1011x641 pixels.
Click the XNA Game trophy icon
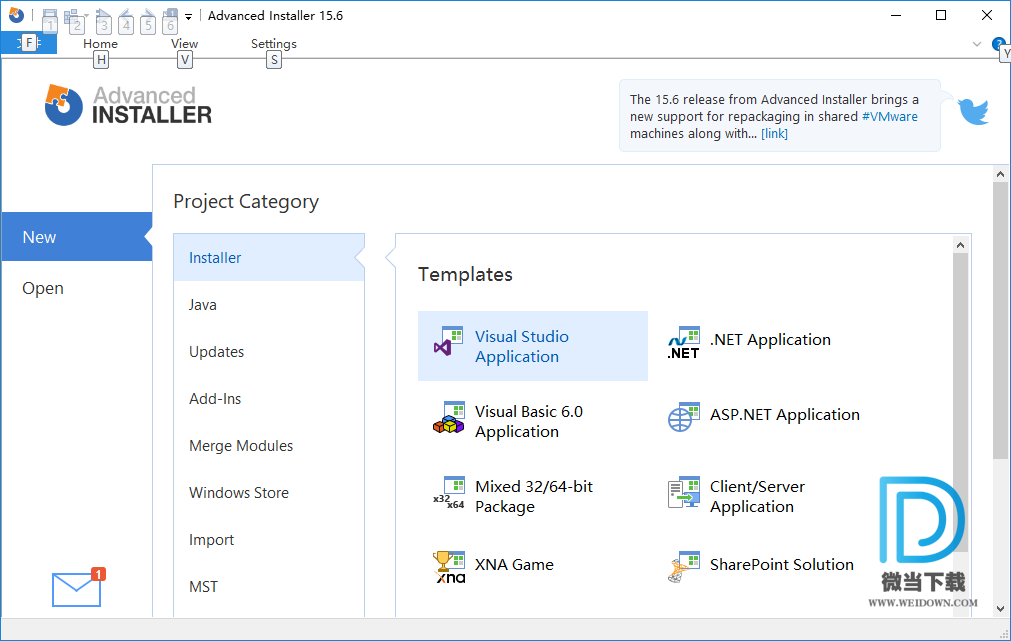[449, 567]
